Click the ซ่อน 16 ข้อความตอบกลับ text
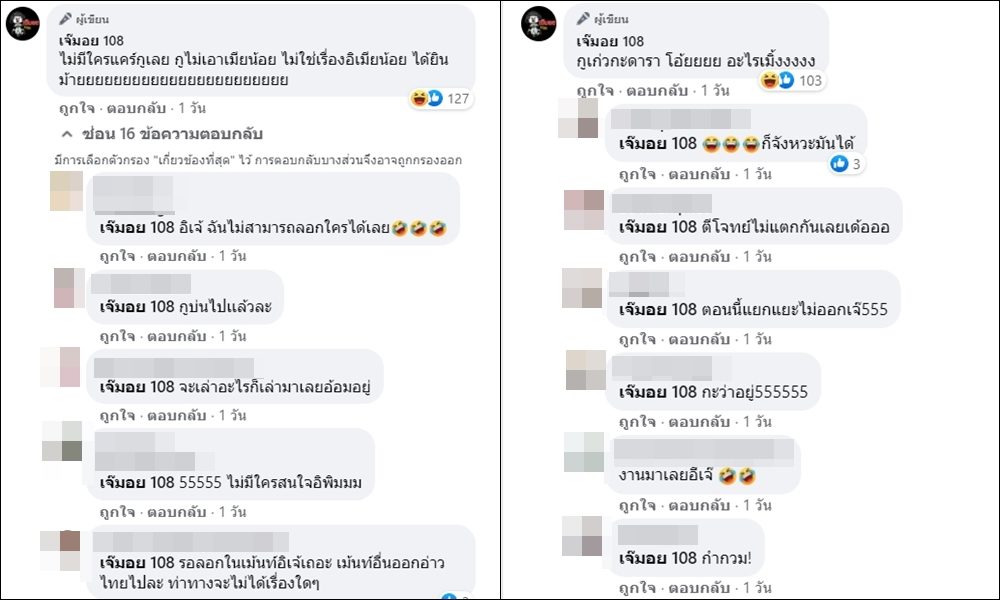Image resolution: width=1000 pixels, height=600 pixels. pos(172,134)
